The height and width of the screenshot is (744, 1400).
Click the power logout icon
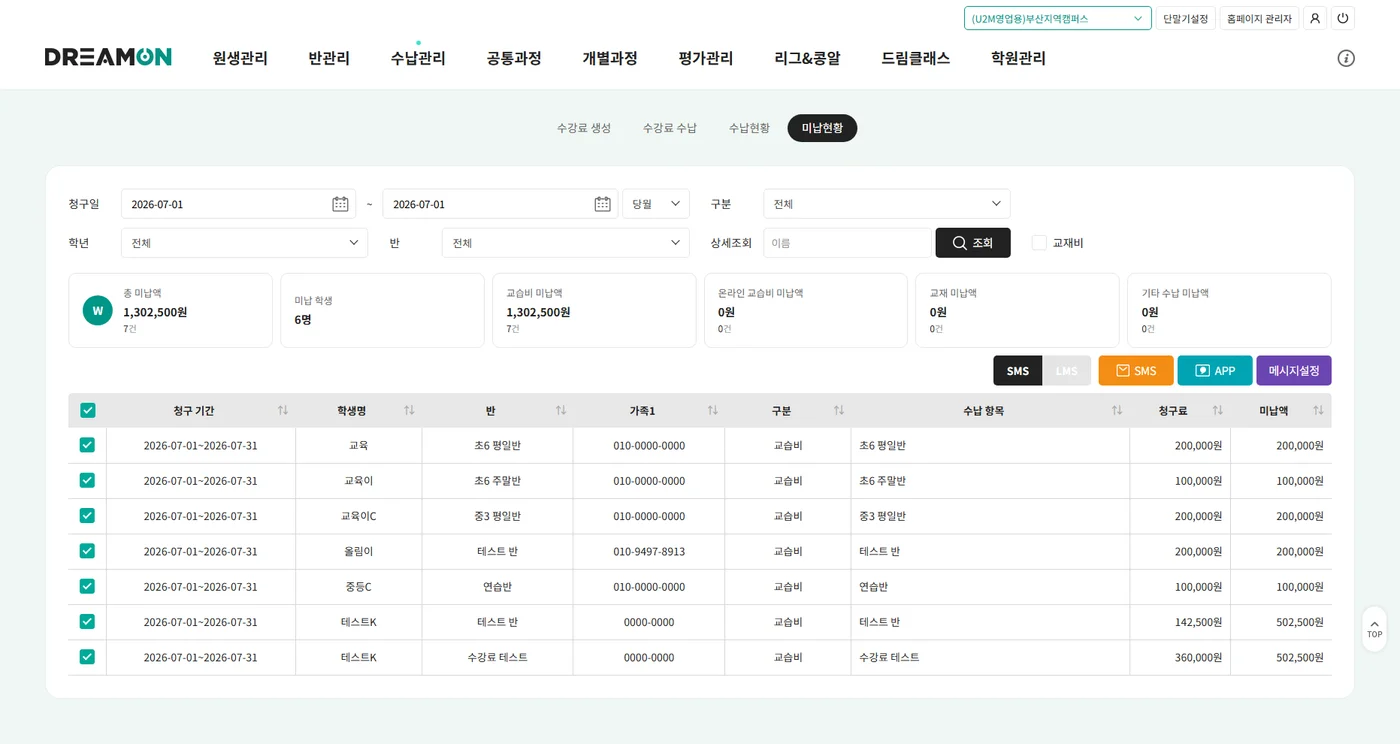1343,18
